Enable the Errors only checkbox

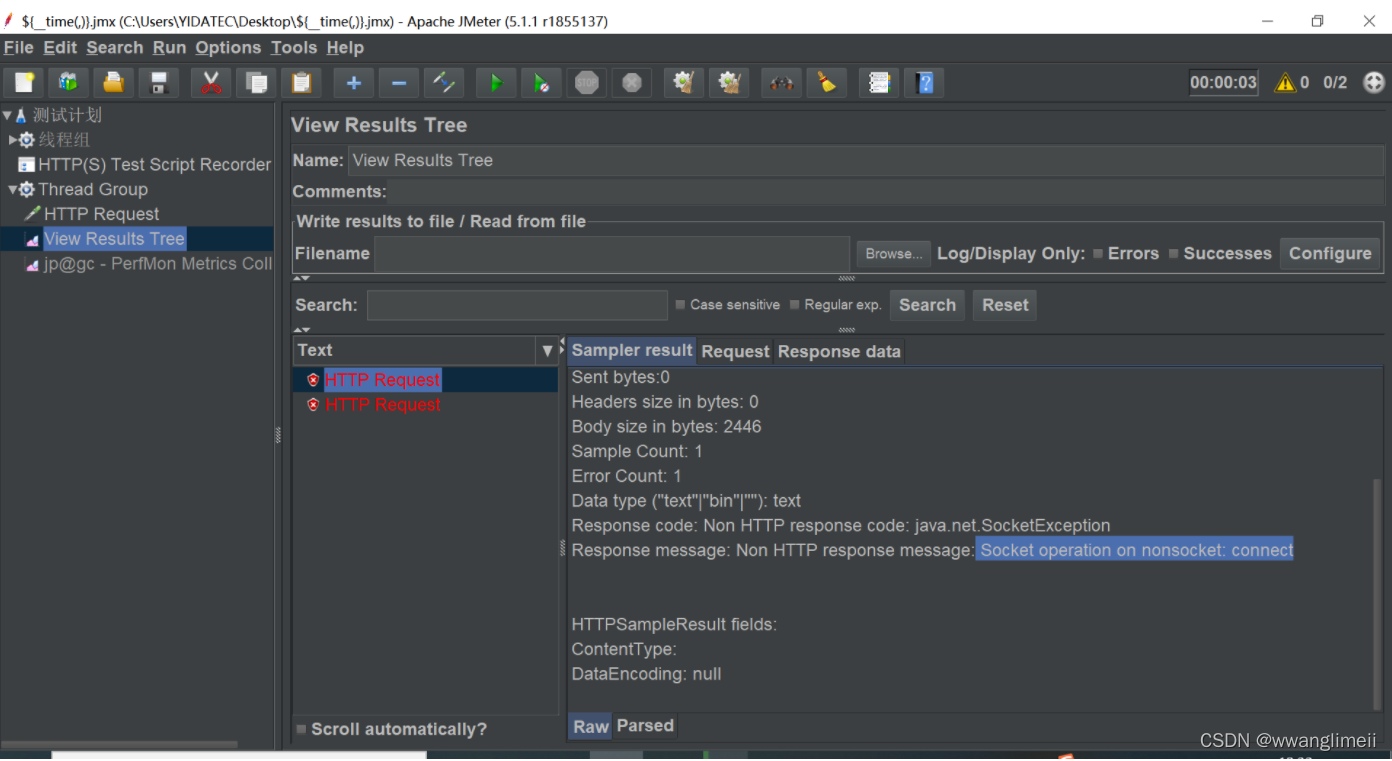point(1098,254)
